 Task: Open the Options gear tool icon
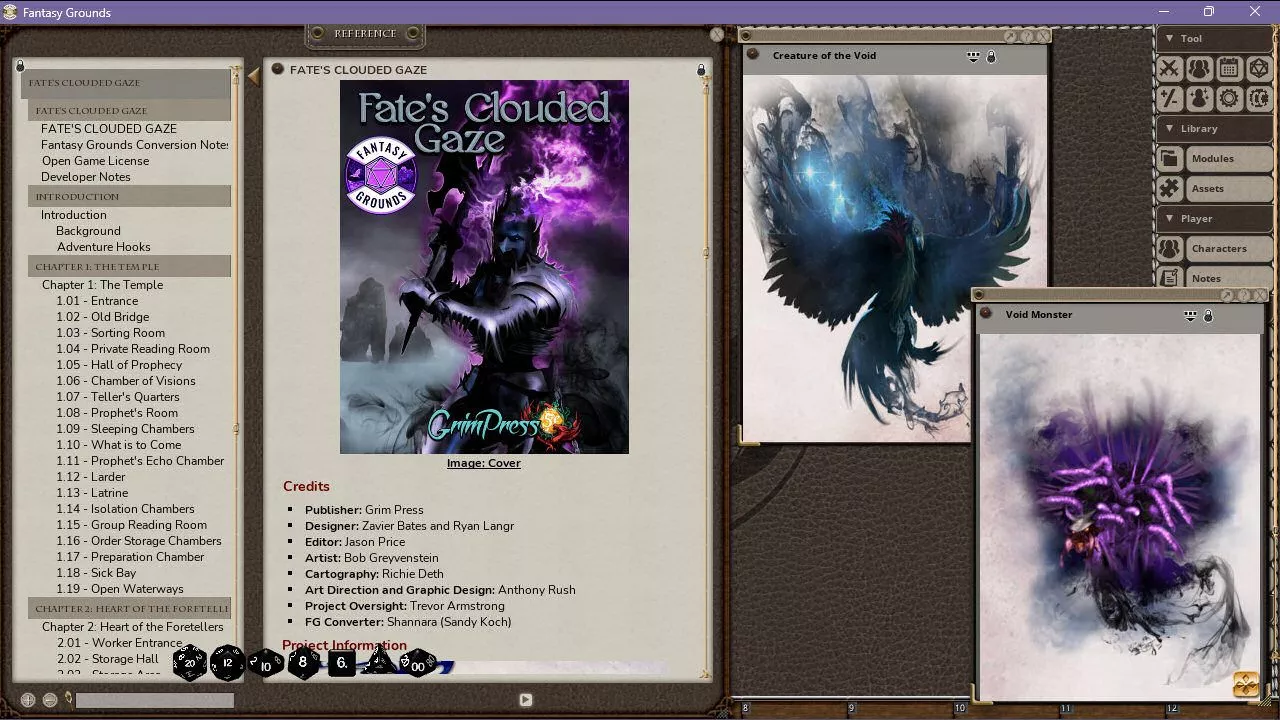(1229, 99)
